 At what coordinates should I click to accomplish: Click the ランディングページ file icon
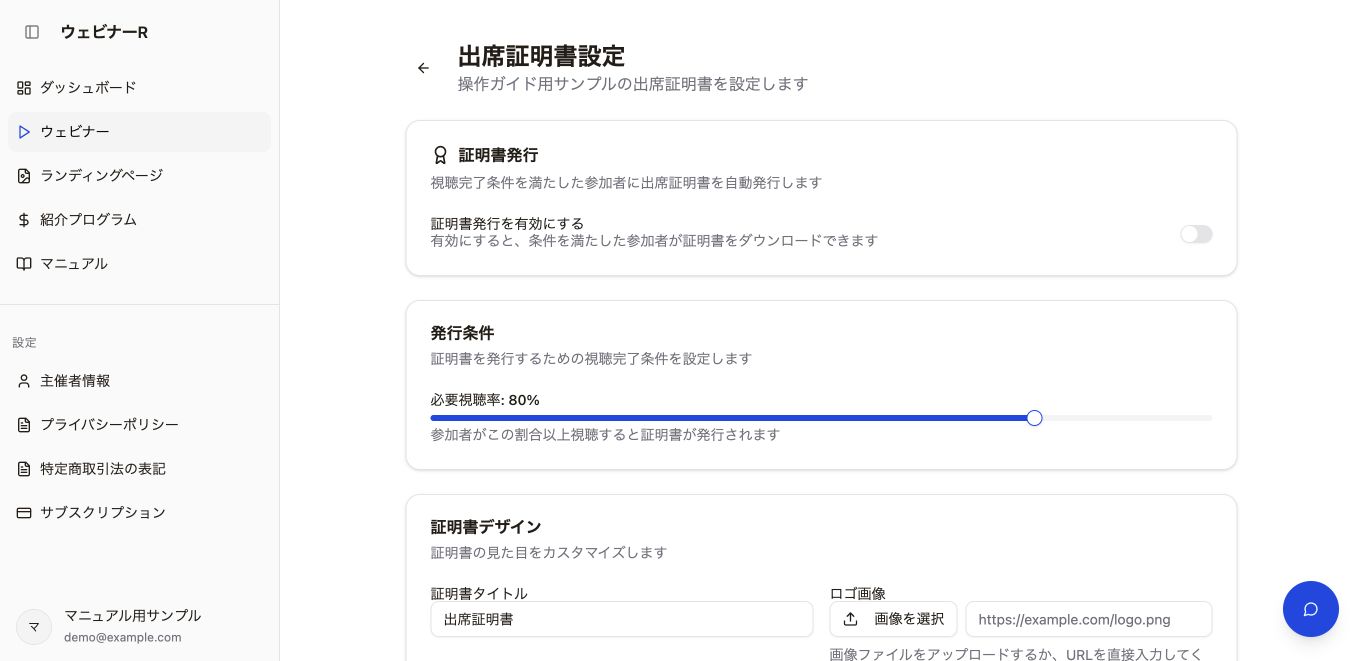[x=24, y=176]
